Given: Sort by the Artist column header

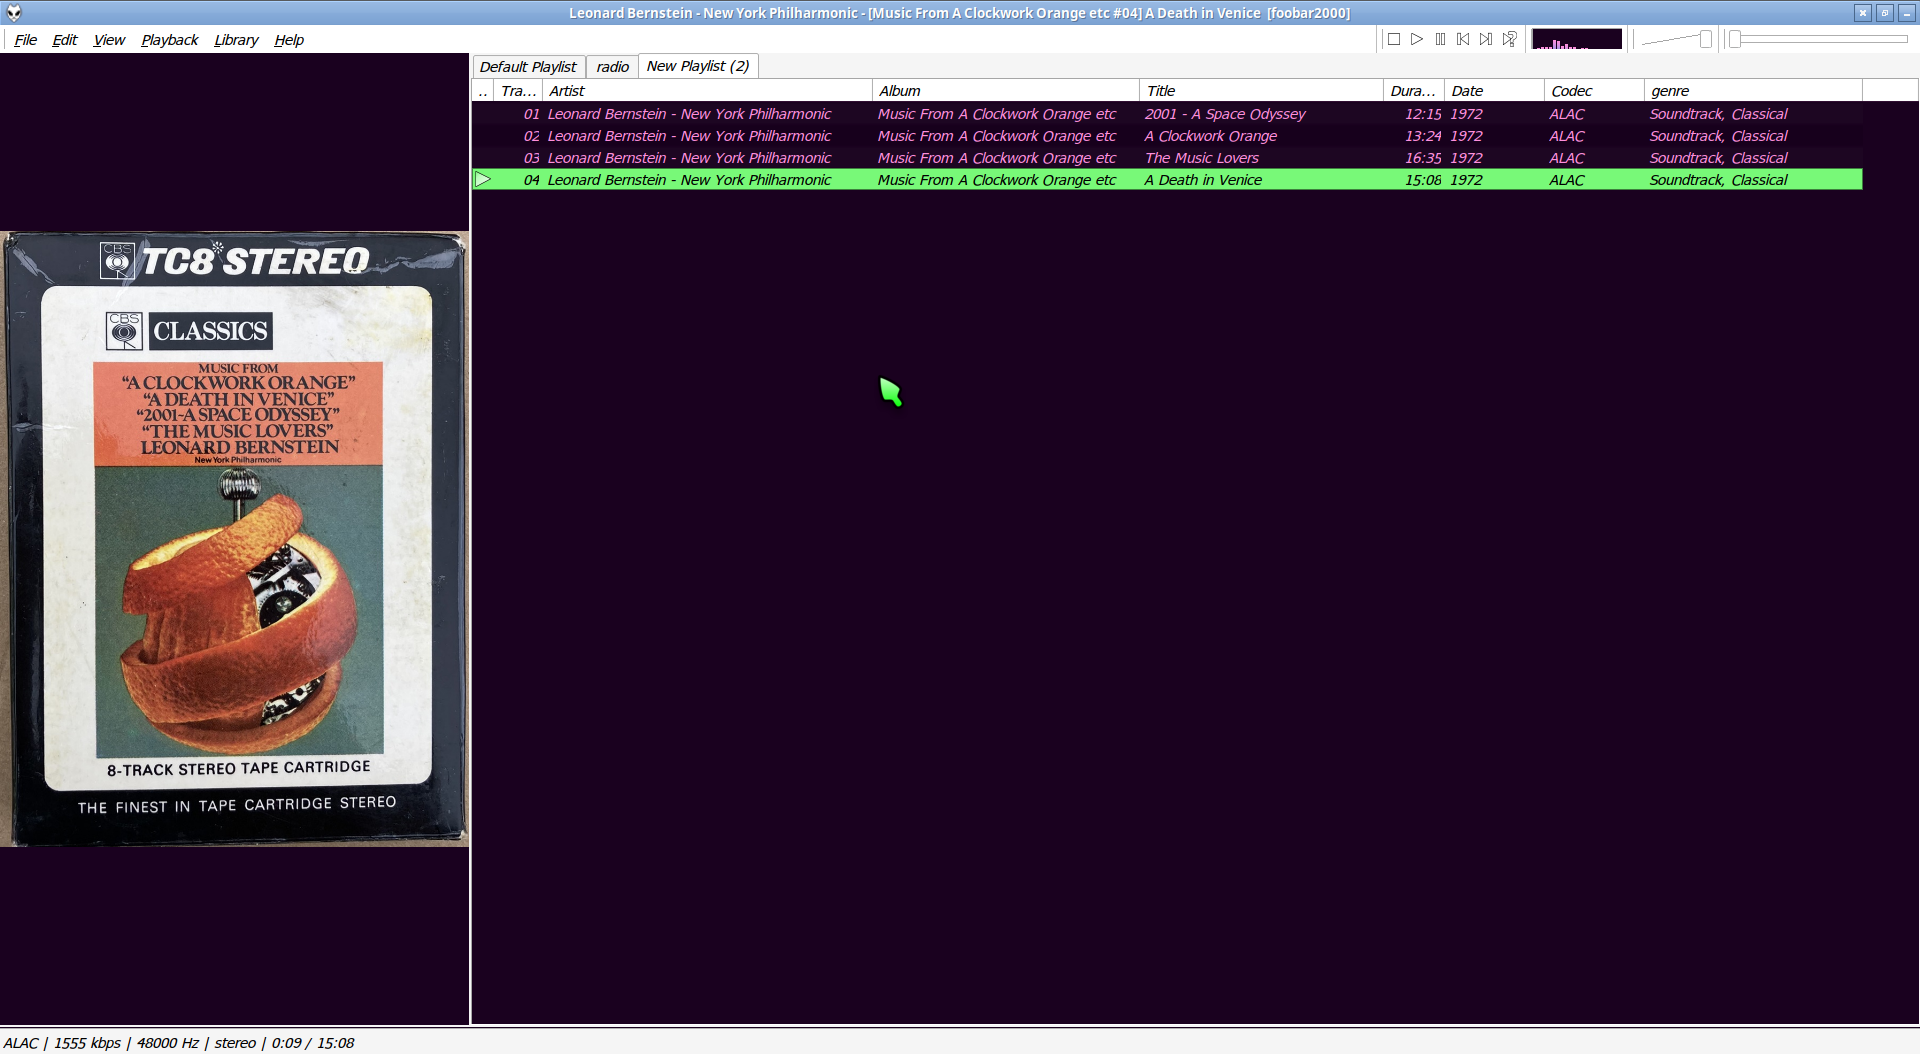Looking at the screenshot, I should [x=707, y=91].
